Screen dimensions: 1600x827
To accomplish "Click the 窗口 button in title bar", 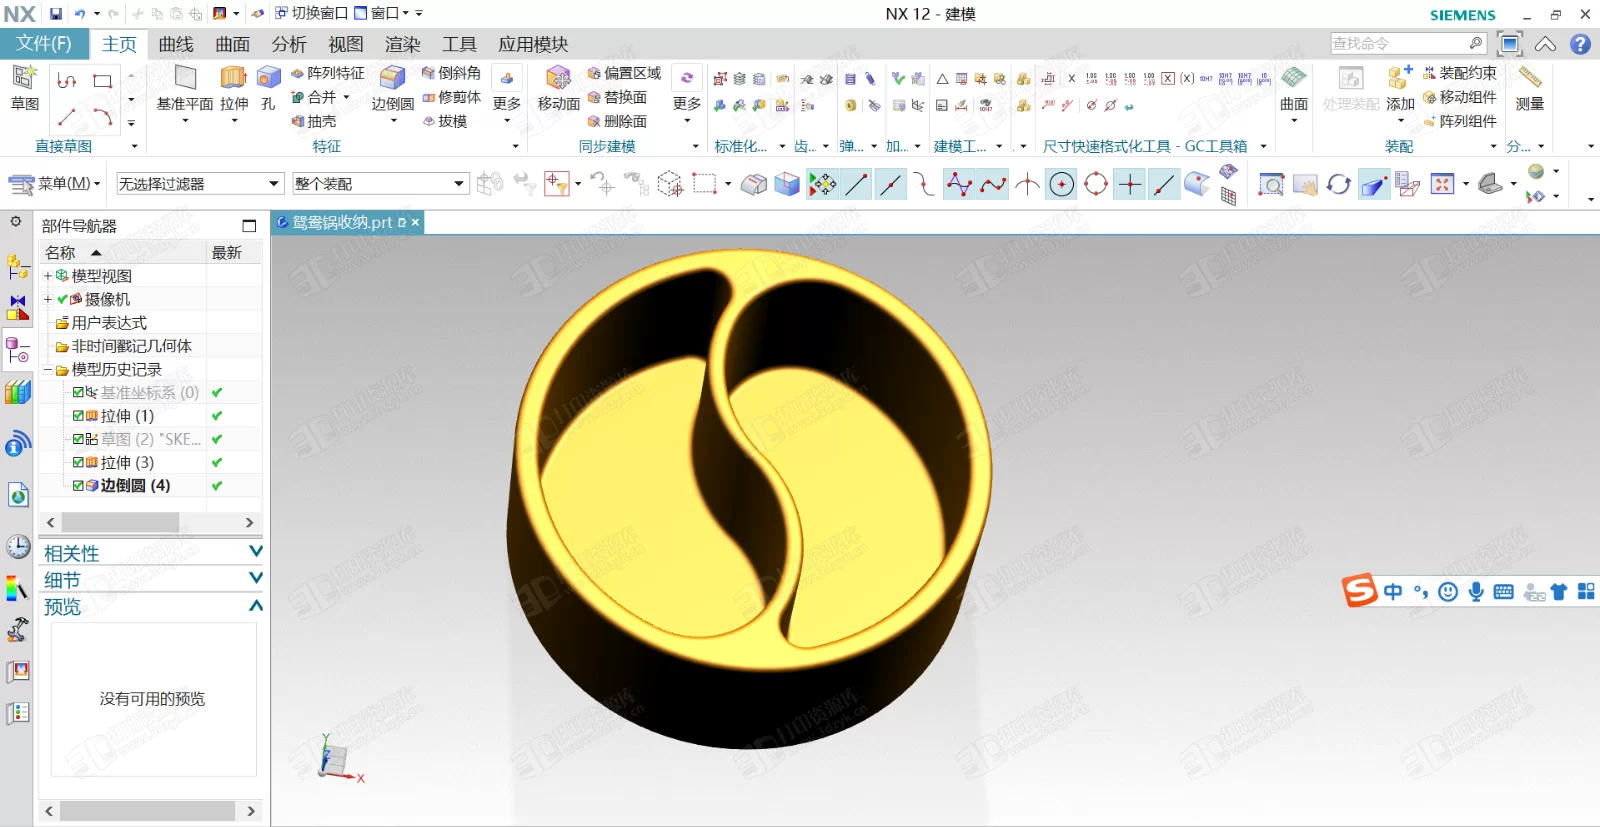I will (x=381, y=14).
